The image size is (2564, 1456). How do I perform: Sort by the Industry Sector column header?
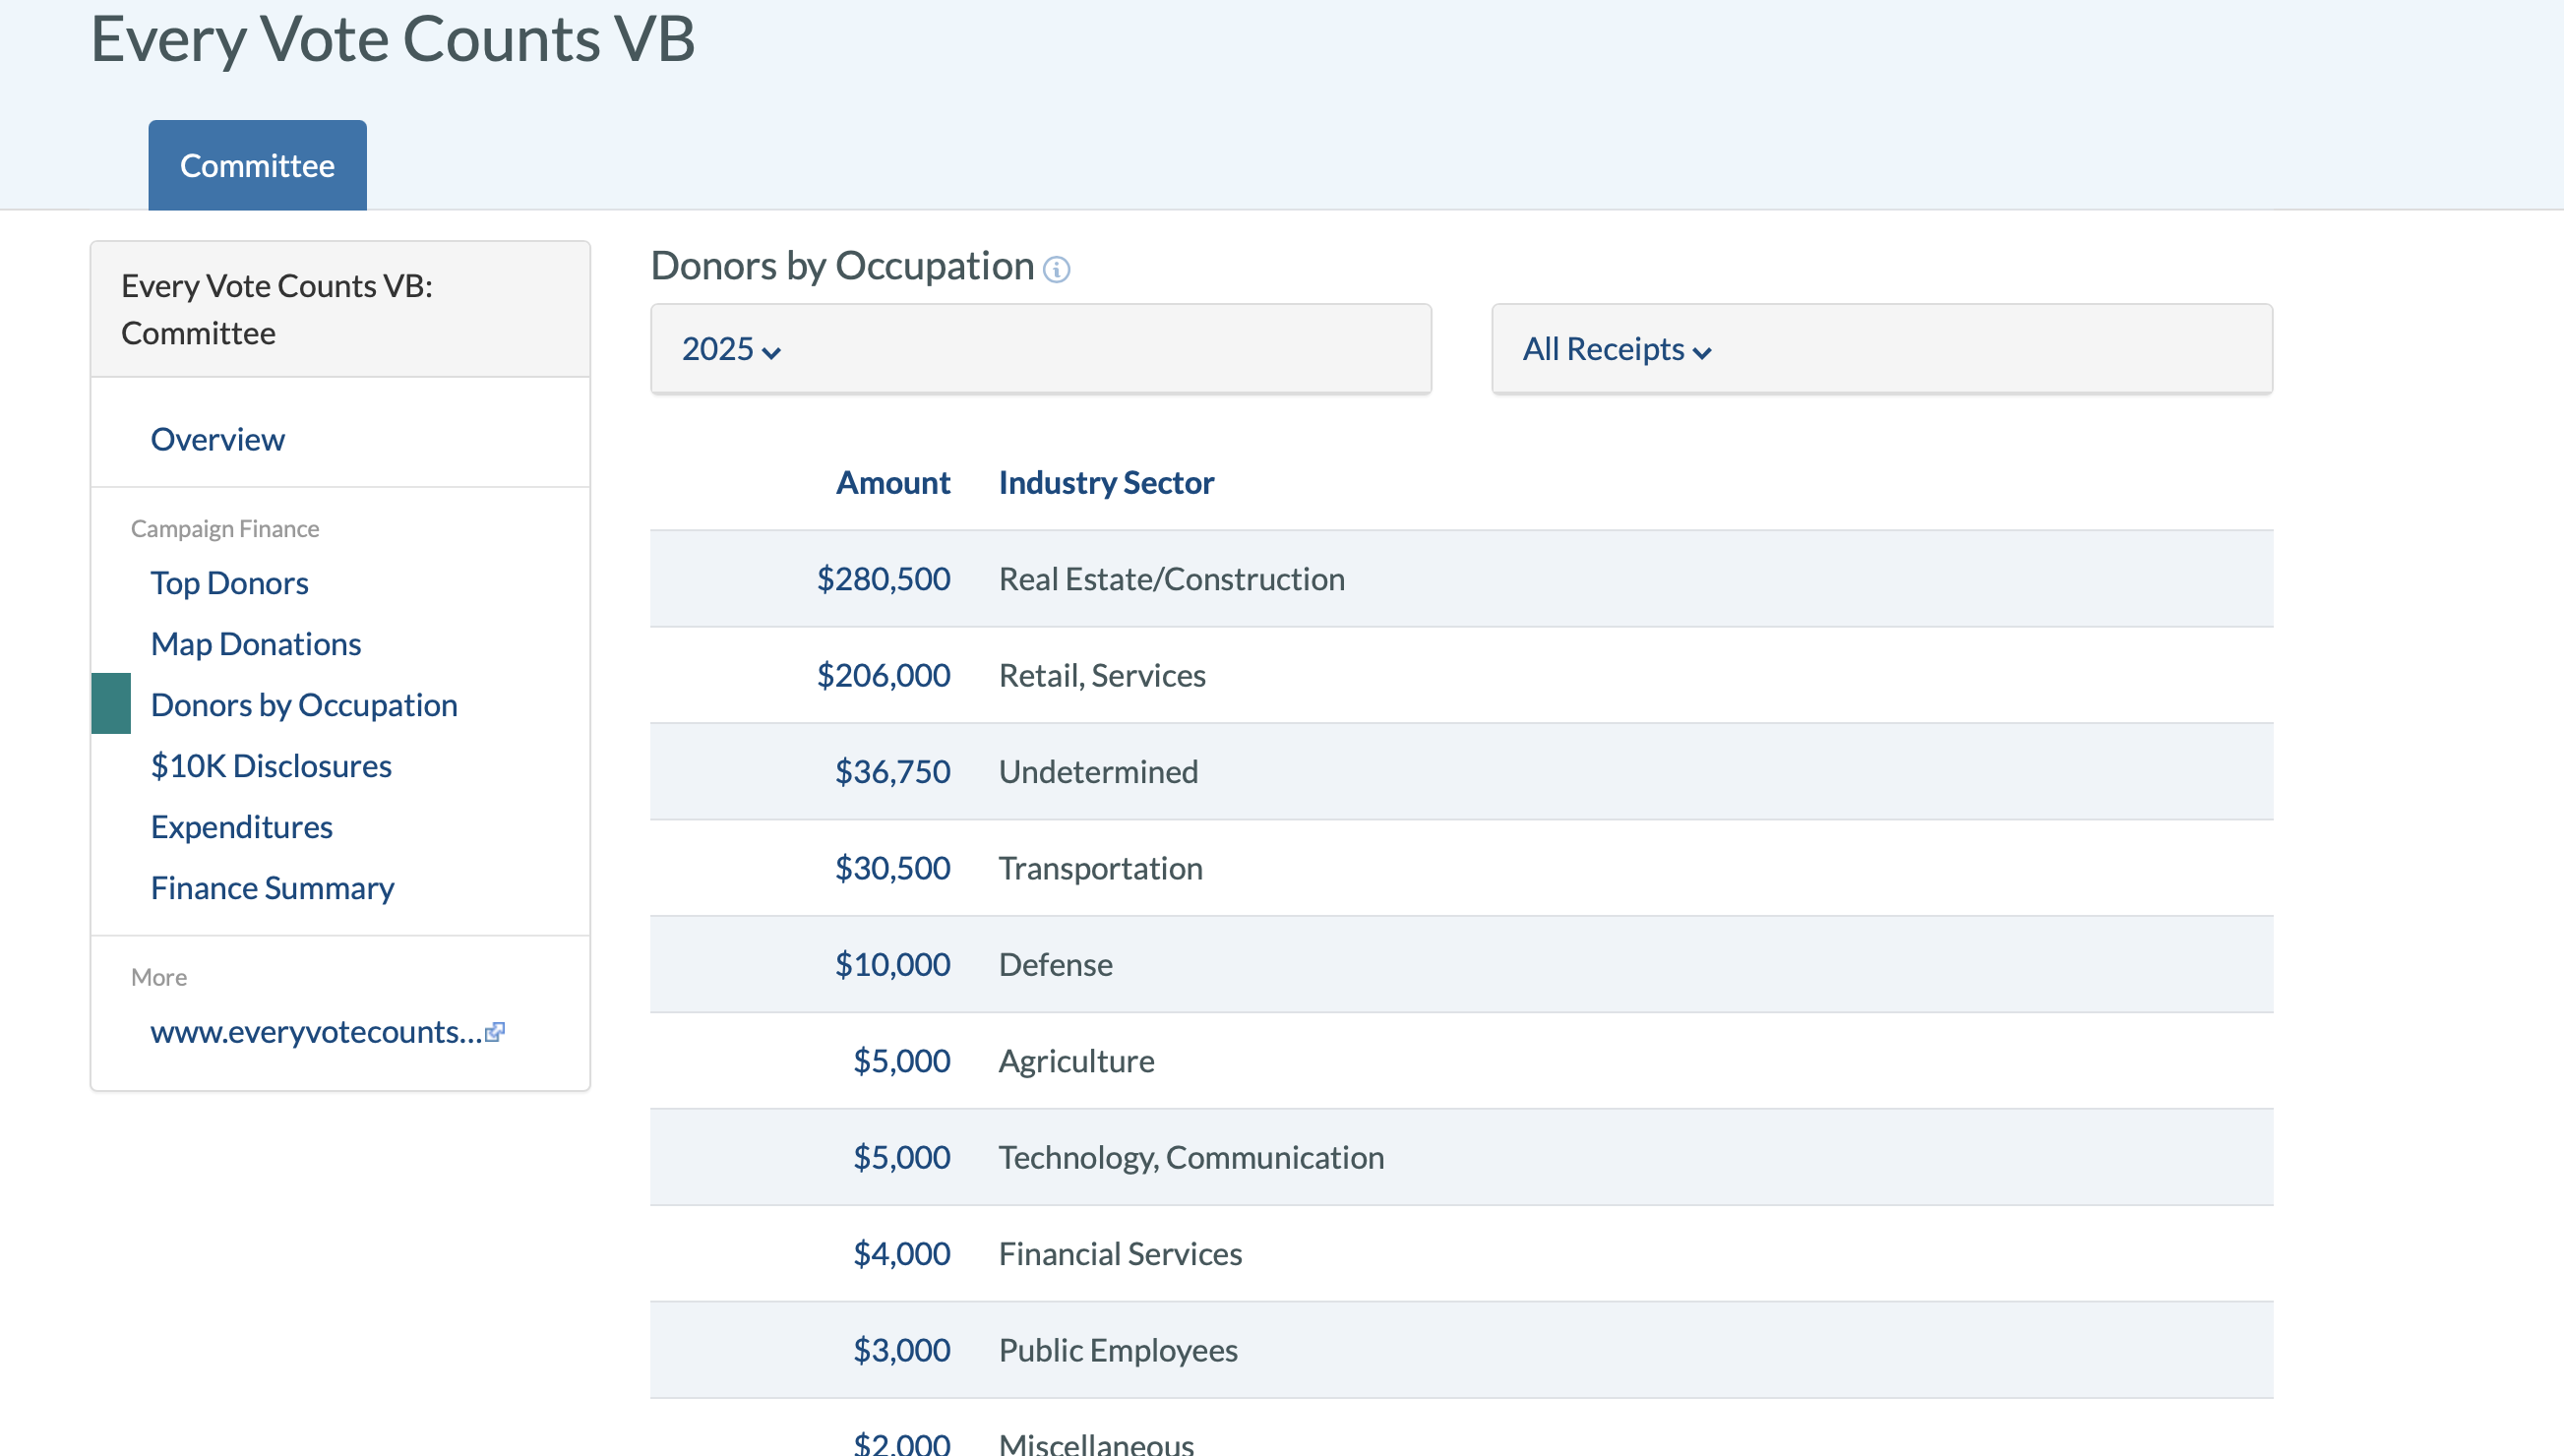tap(1106, 483)
